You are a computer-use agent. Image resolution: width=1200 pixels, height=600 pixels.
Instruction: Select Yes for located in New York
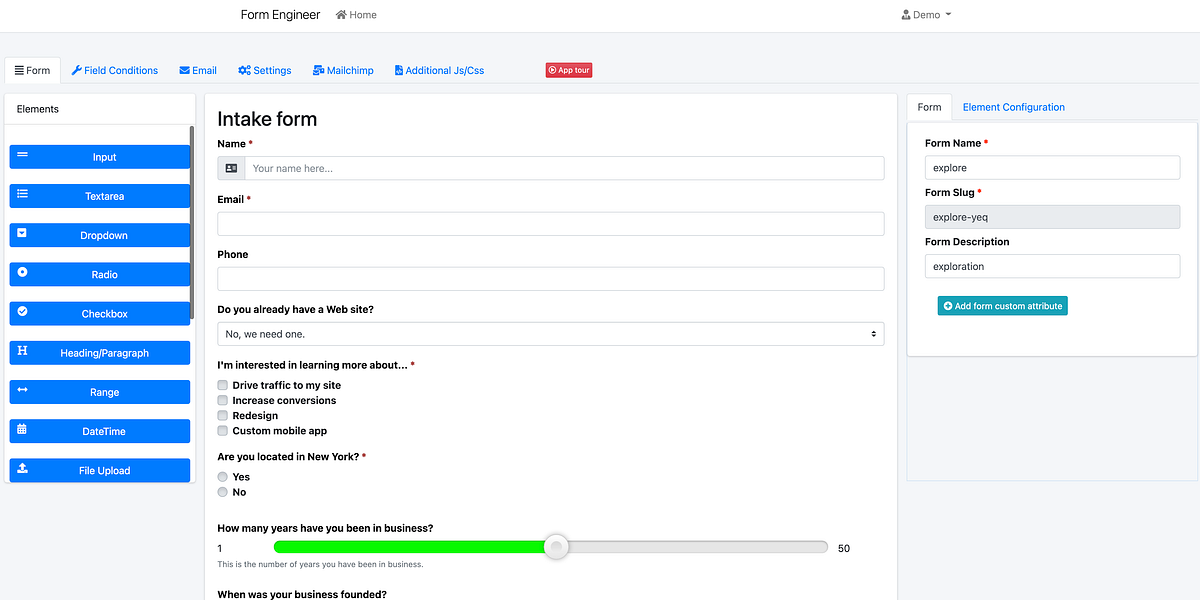(x=223, y=477)
